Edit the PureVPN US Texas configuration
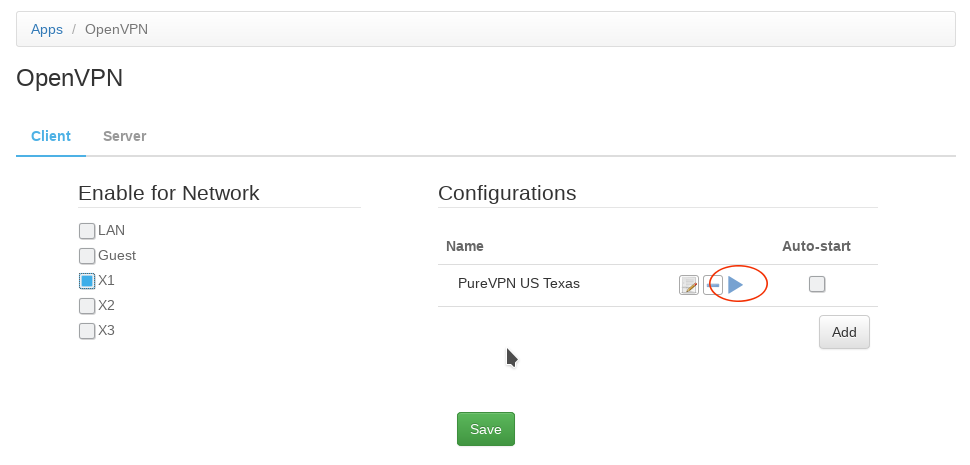Viewport: 970px width, 465px height. (689, 285)
